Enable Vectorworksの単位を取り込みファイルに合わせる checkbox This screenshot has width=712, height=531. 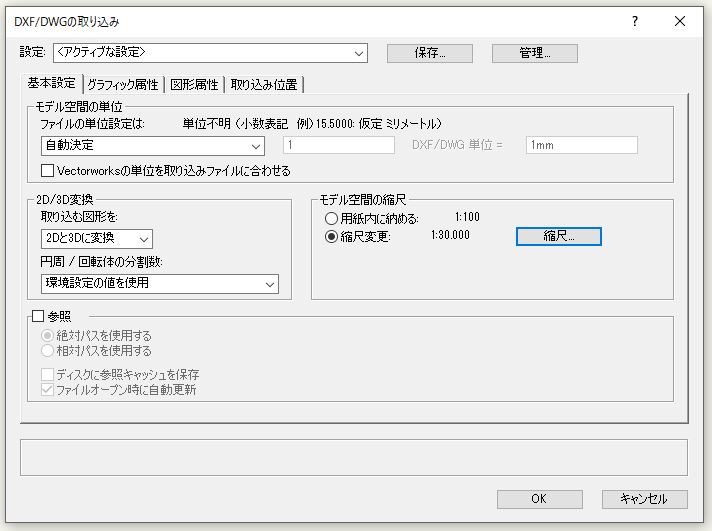(x=47, y=171)
